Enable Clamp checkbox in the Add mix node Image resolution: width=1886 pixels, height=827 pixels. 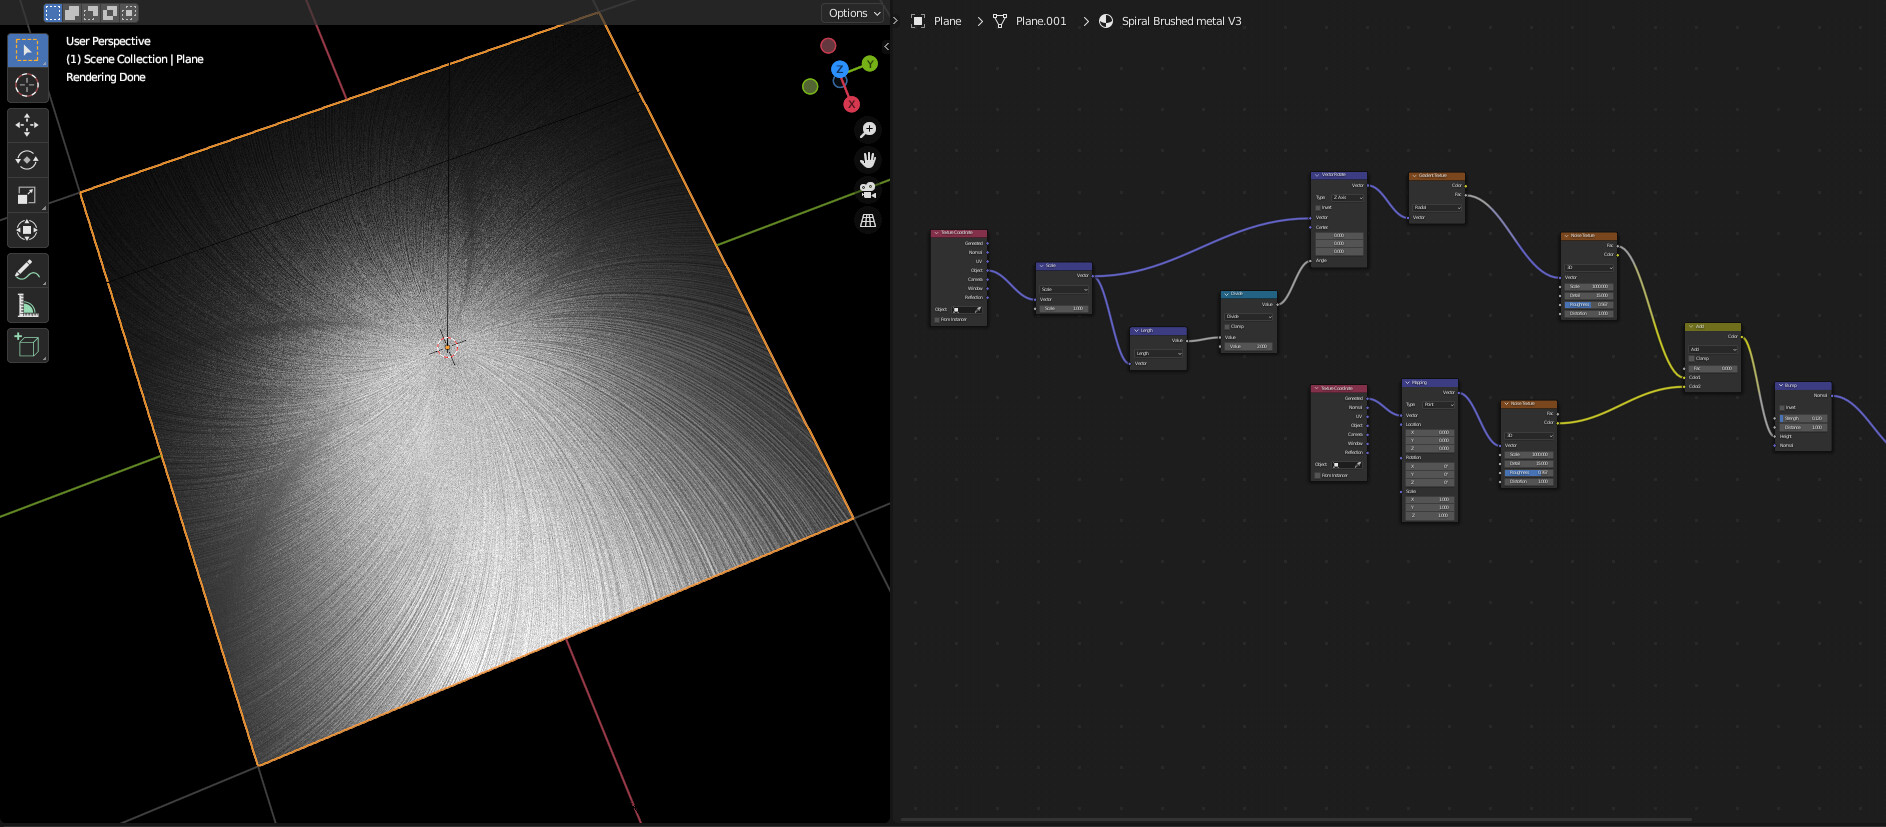coord(1692,358)
